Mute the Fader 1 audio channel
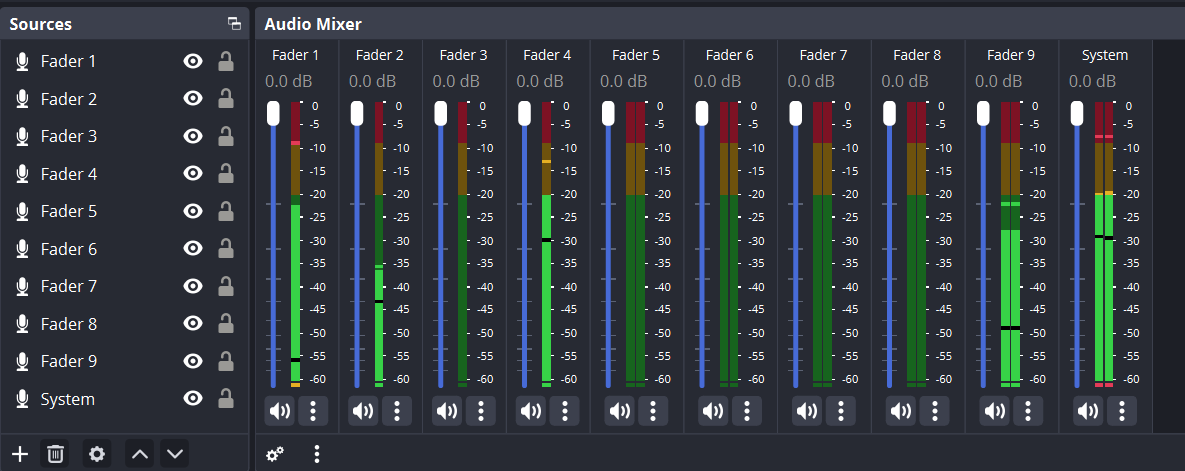 coord(280,411)
